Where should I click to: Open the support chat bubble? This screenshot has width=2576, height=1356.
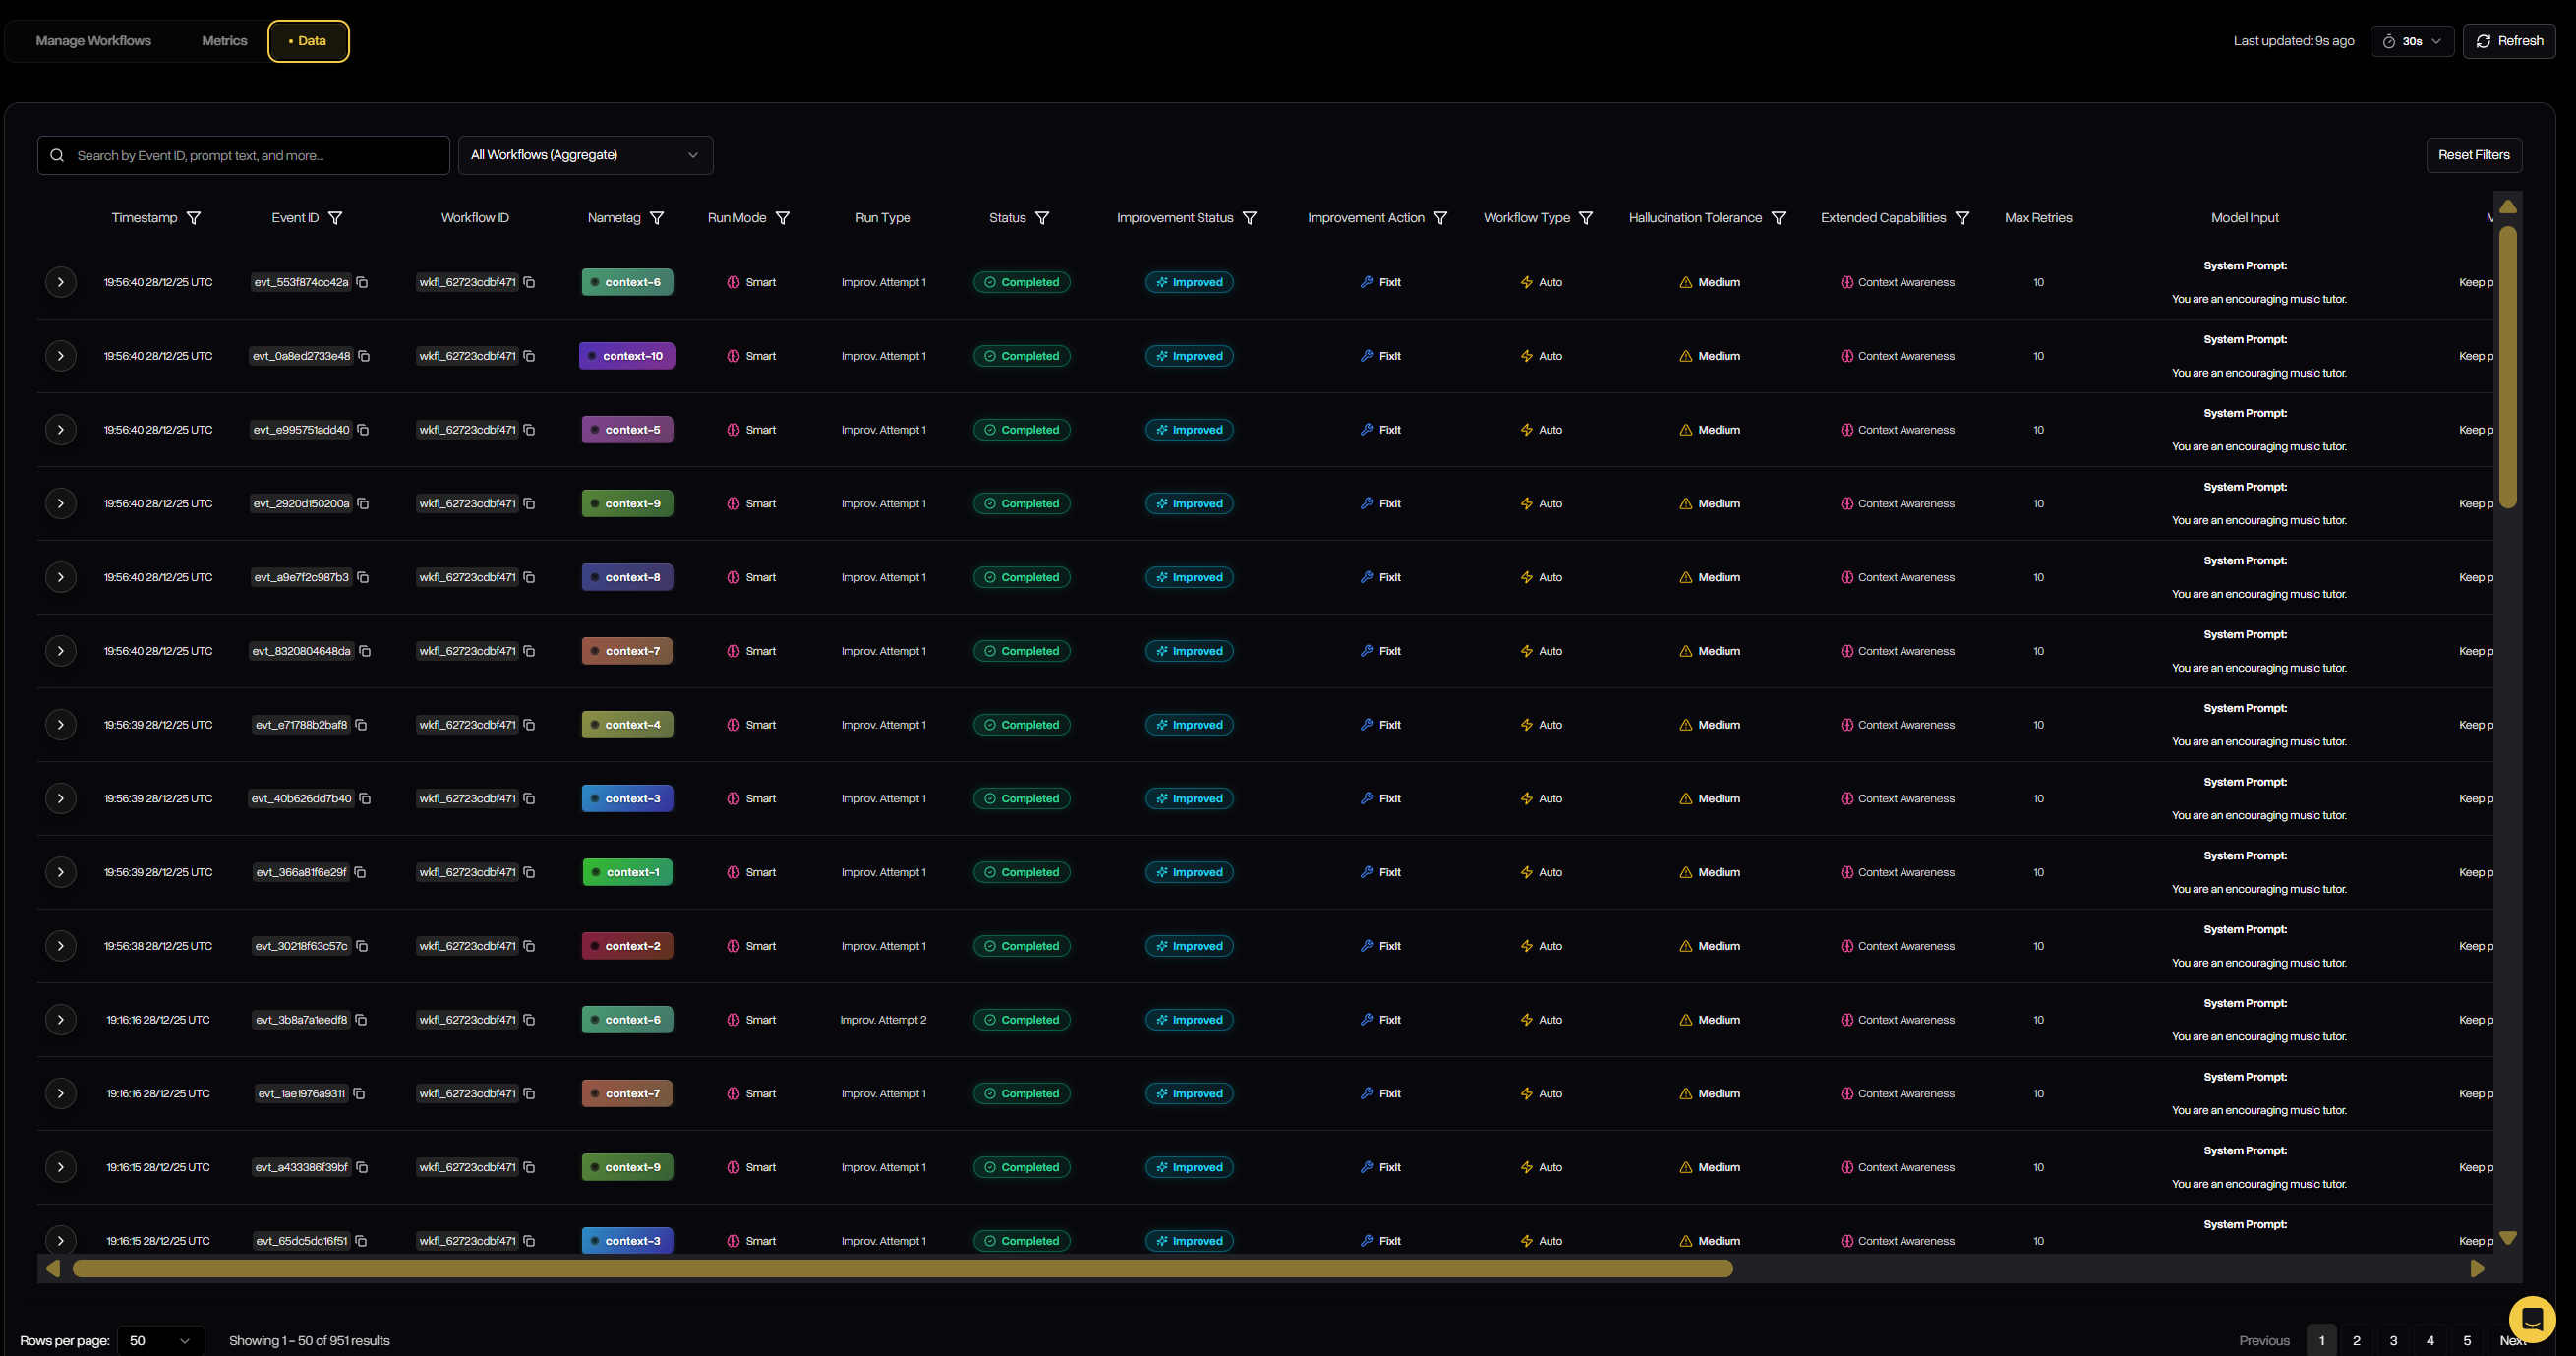click(2533, 1319)
